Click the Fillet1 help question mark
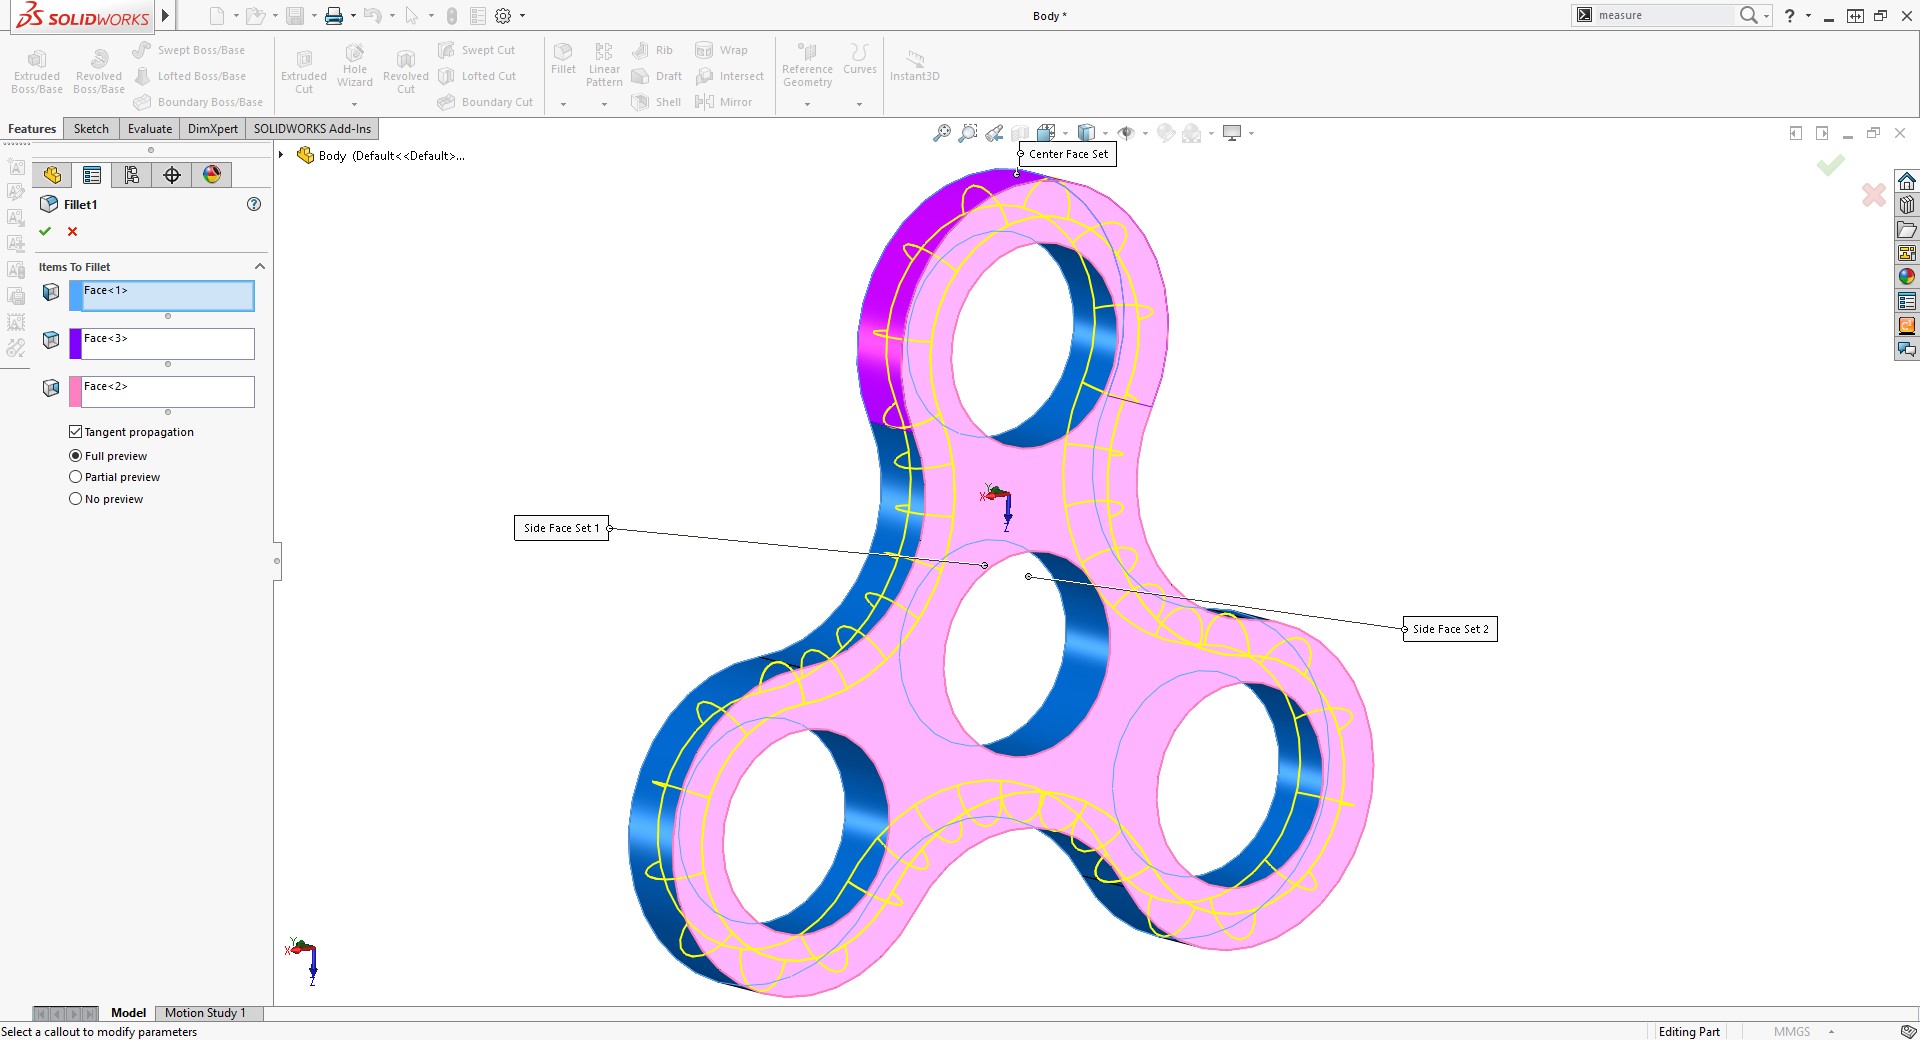Image resolution: width=1920 pixels, height=1040 pixels. 253,204
